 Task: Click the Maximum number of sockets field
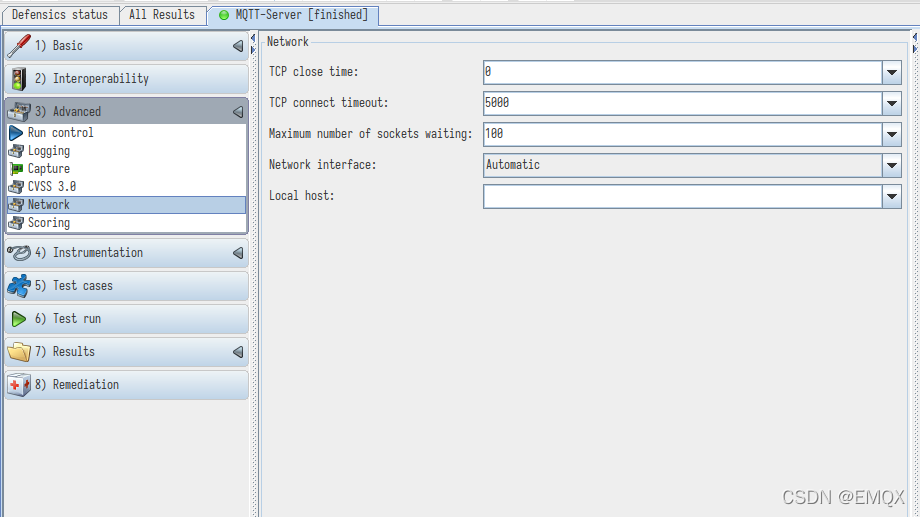[x=680, y=135]
